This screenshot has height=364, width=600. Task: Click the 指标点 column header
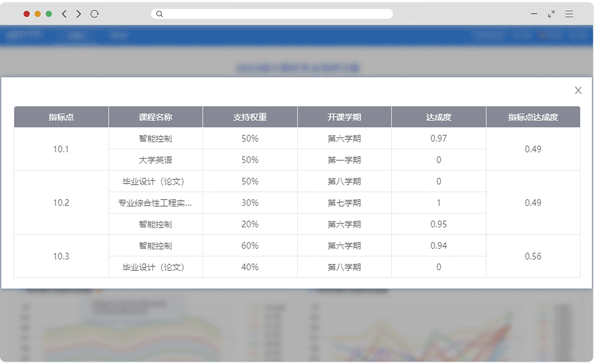(61, 117)
